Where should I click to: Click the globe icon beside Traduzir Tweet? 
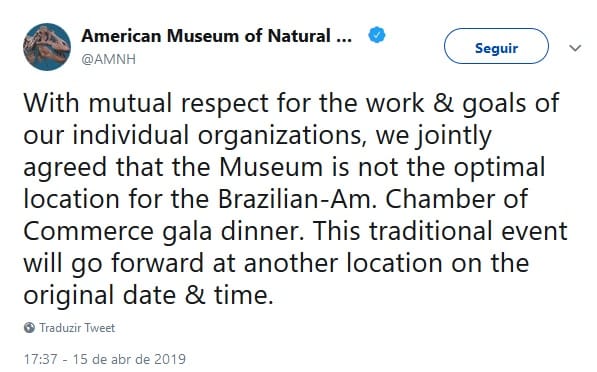[x=29, y=328]
